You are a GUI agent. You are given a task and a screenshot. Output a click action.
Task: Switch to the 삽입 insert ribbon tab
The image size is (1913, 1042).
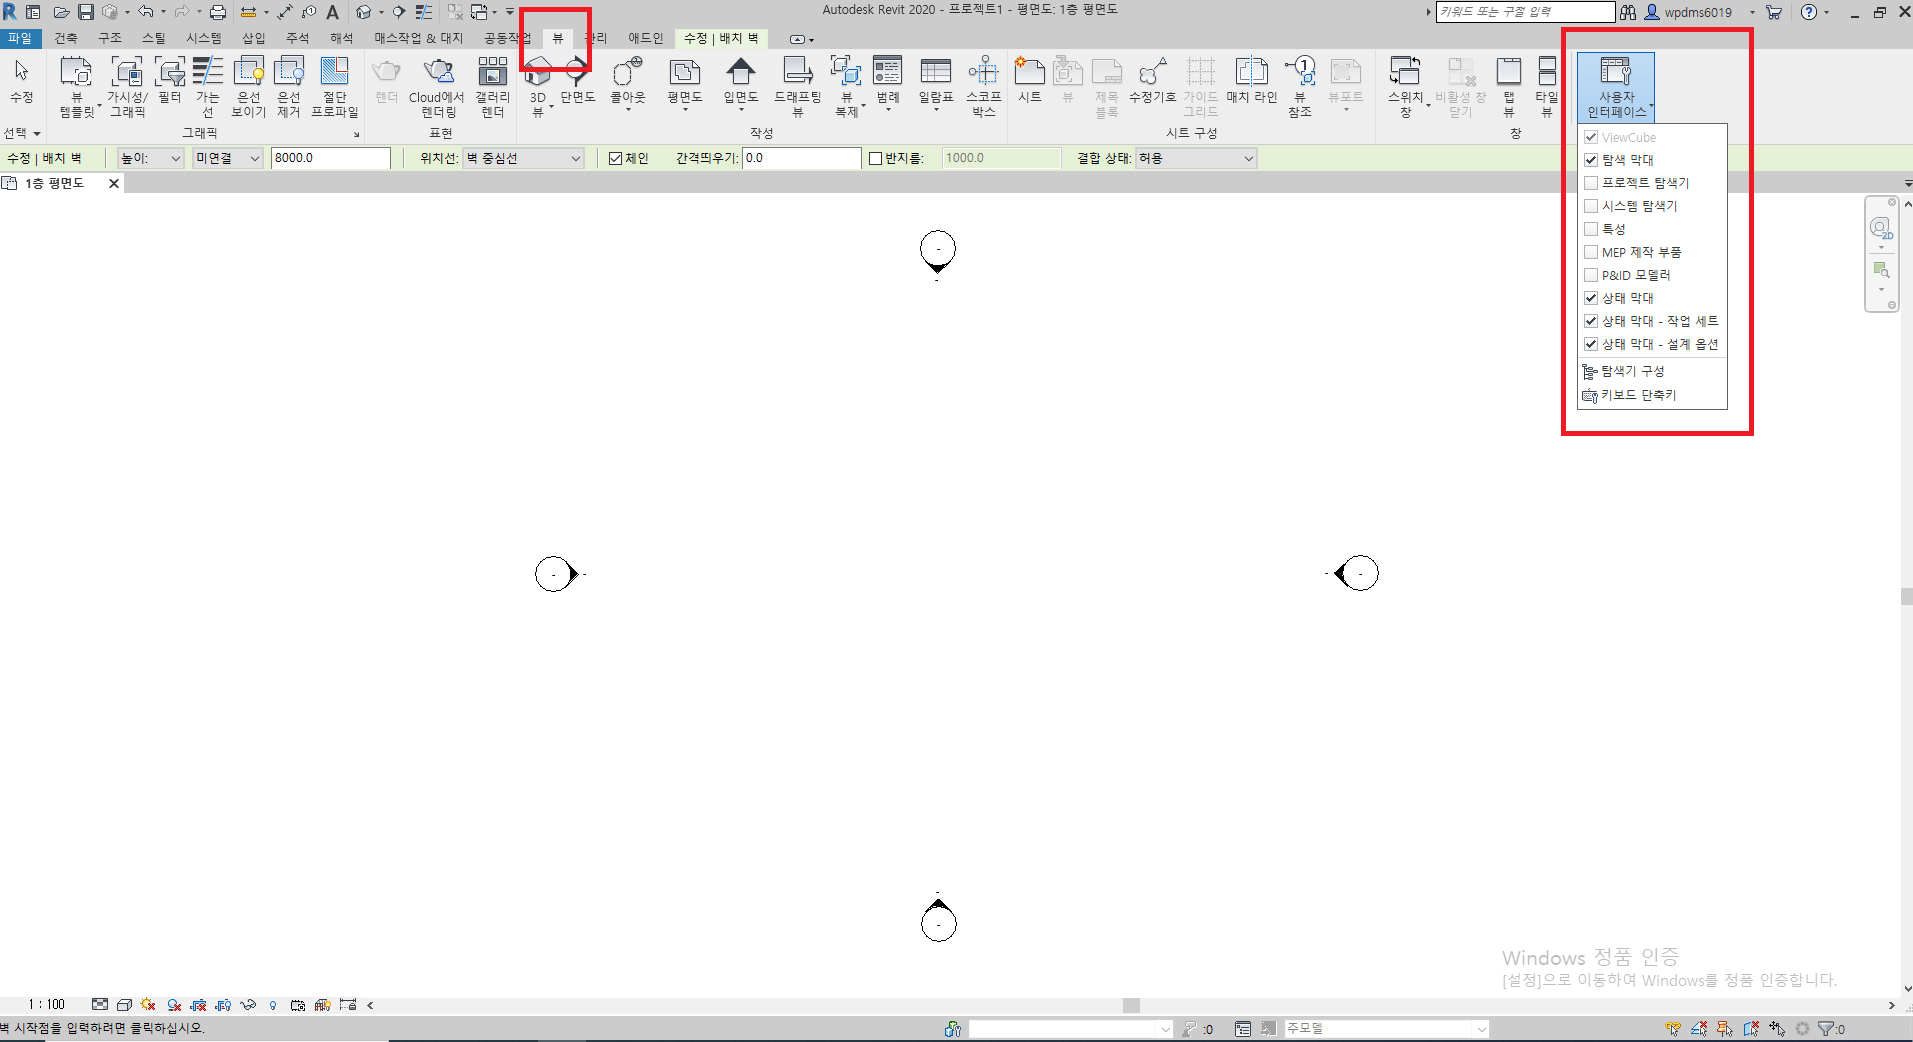click(254, 38)
